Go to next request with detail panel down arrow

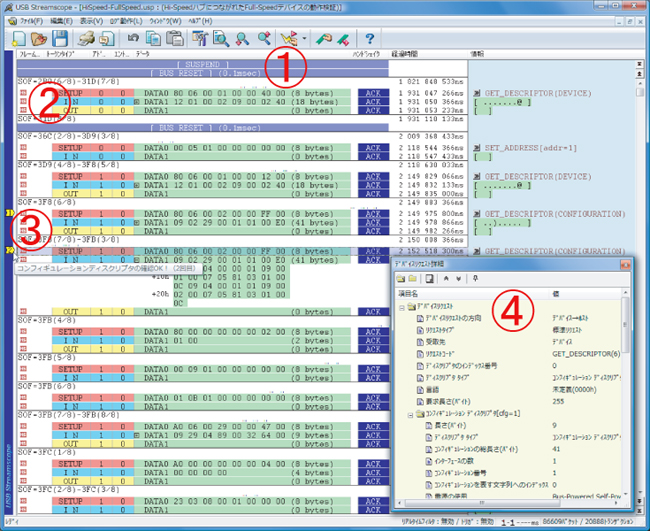[x=458, y=279]
